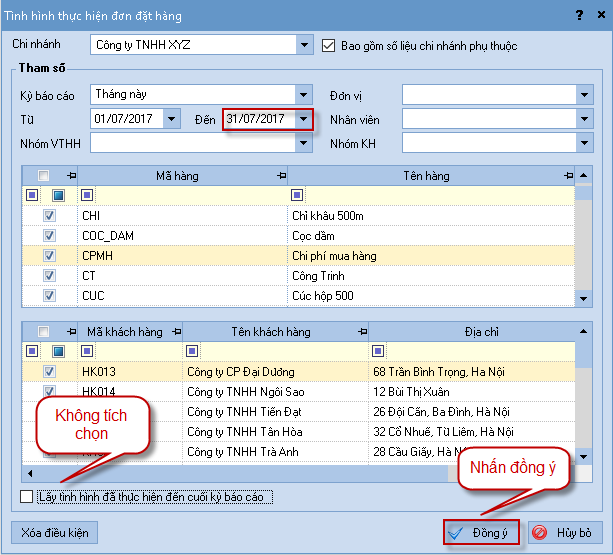The width and height of the screenshot is (613, 555).
Task: Tick Lấy tình hình đã thực hiện checkbox
Action: [x=27, y=497]
